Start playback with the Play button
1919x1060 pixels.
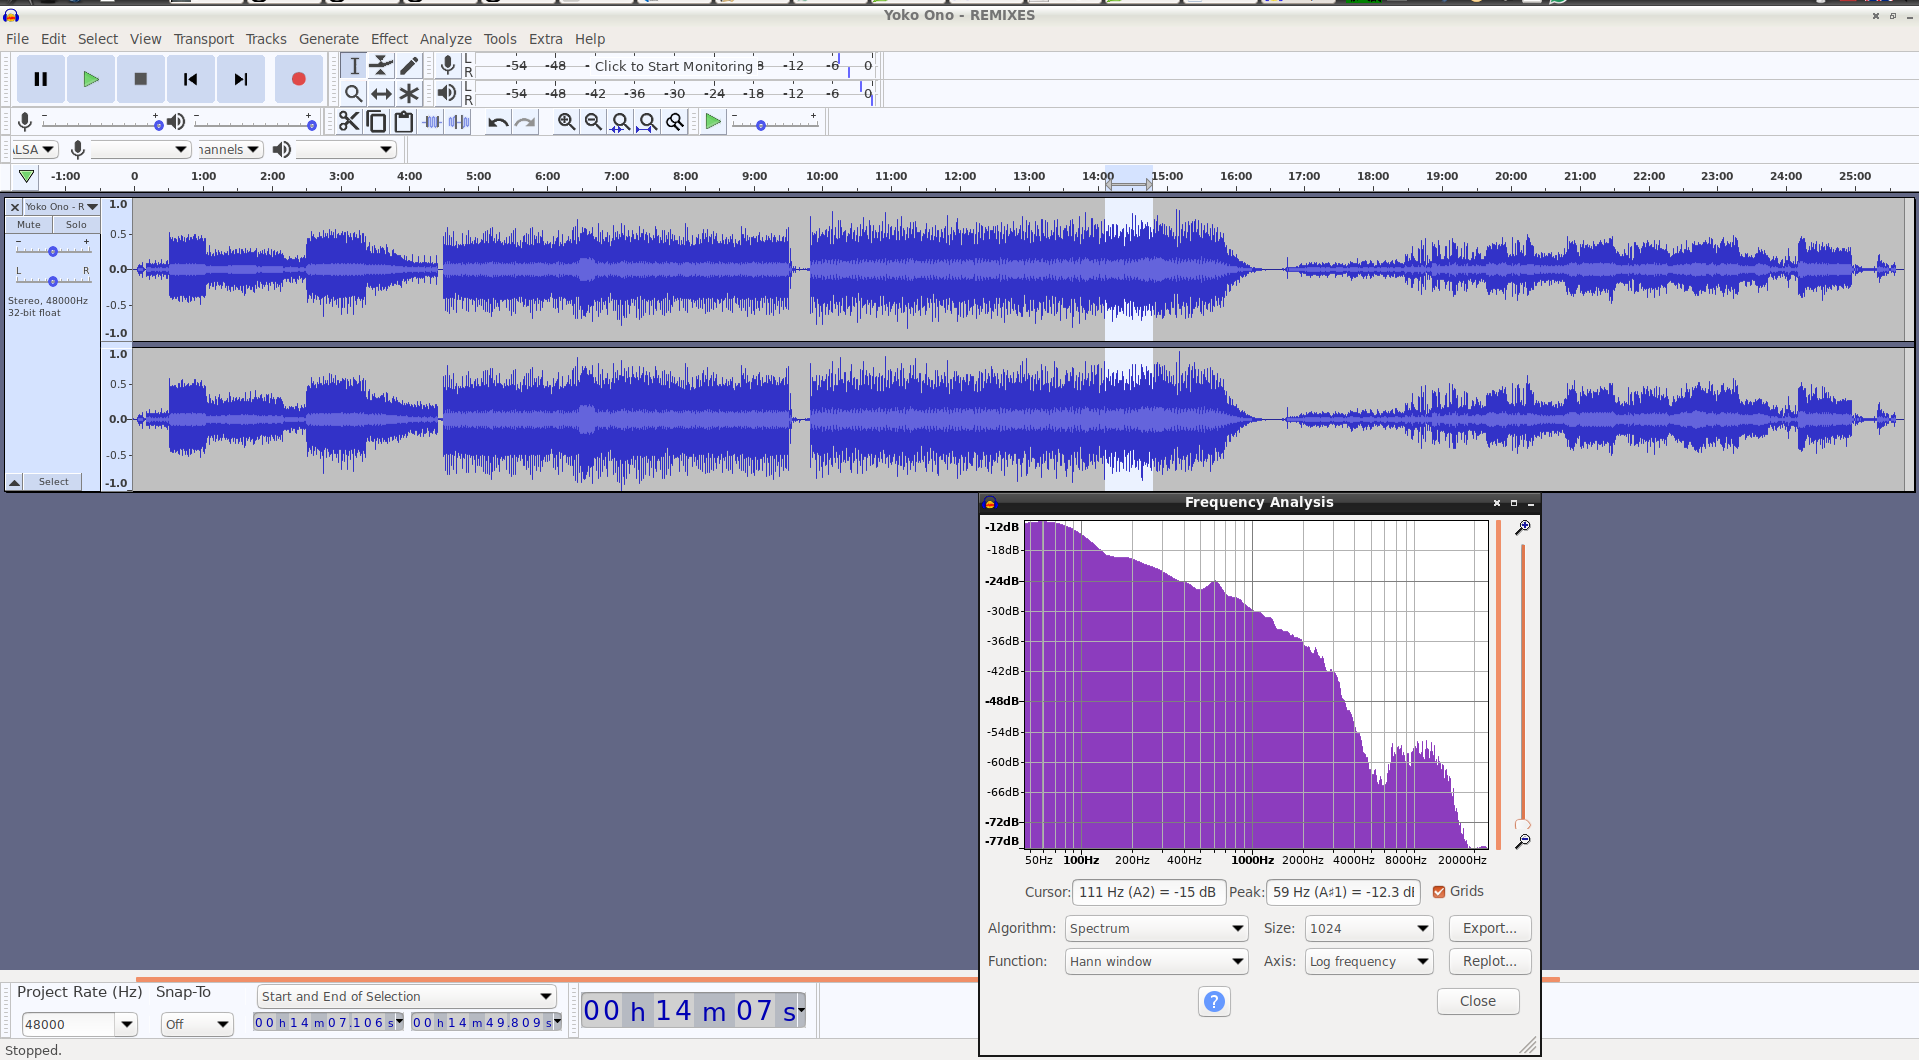pos(91,79)
